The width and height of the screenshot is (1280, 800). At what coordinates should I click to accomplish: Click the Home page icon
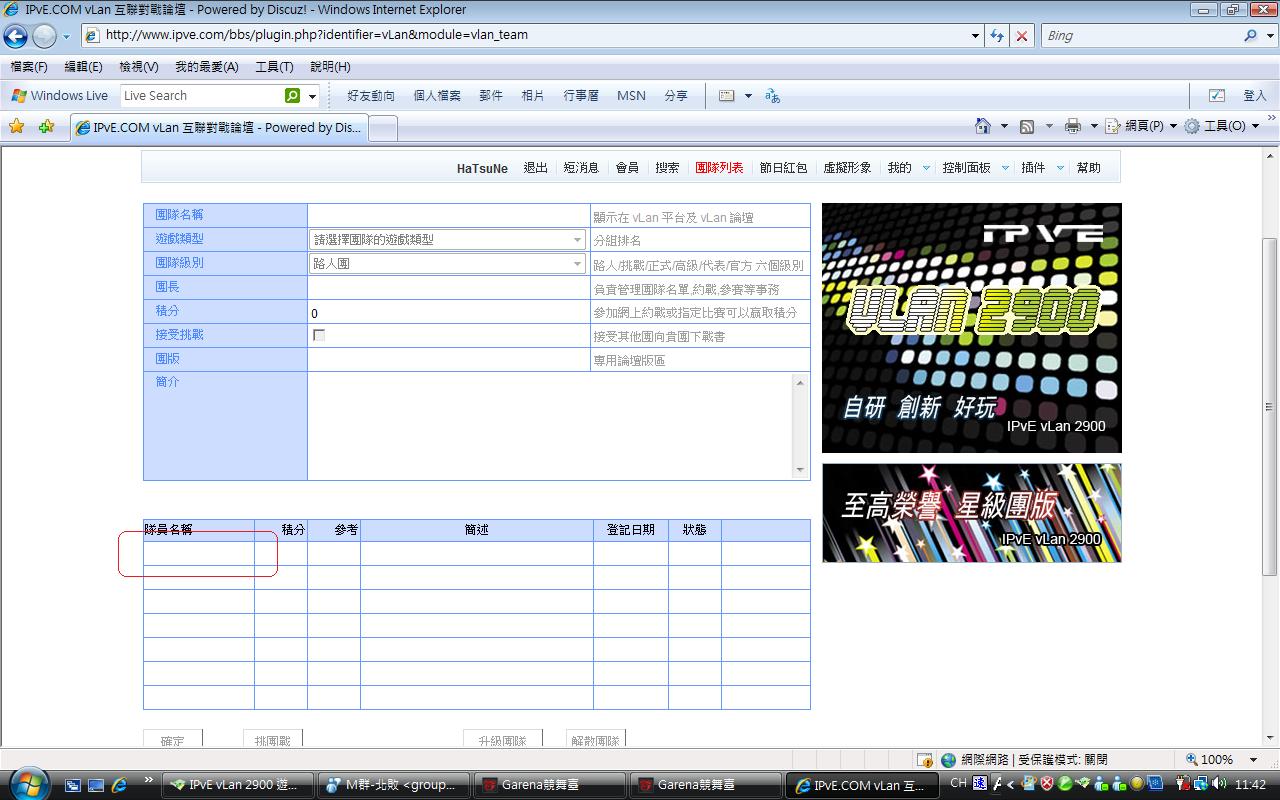pyautogui.click(x=983, y=126)
